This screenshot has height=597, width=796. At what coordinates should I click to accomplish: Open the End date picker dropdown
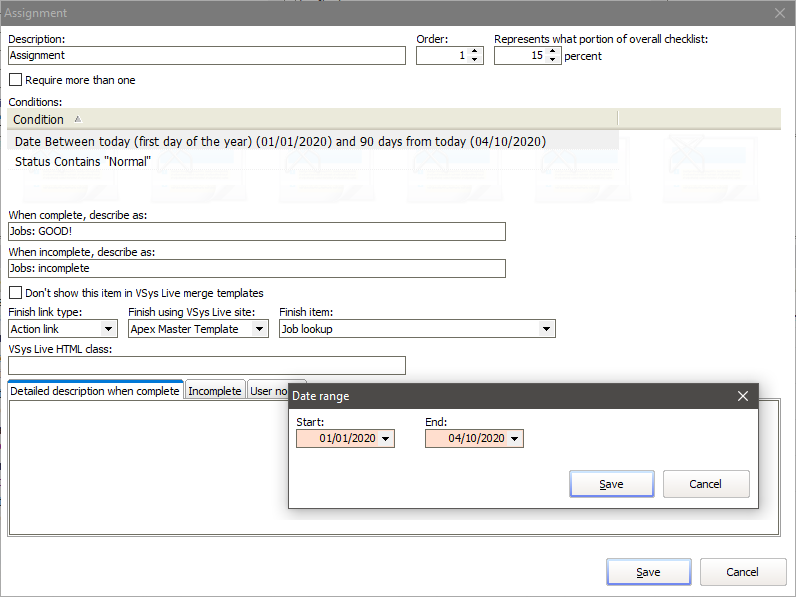click(x=515, y=439)
